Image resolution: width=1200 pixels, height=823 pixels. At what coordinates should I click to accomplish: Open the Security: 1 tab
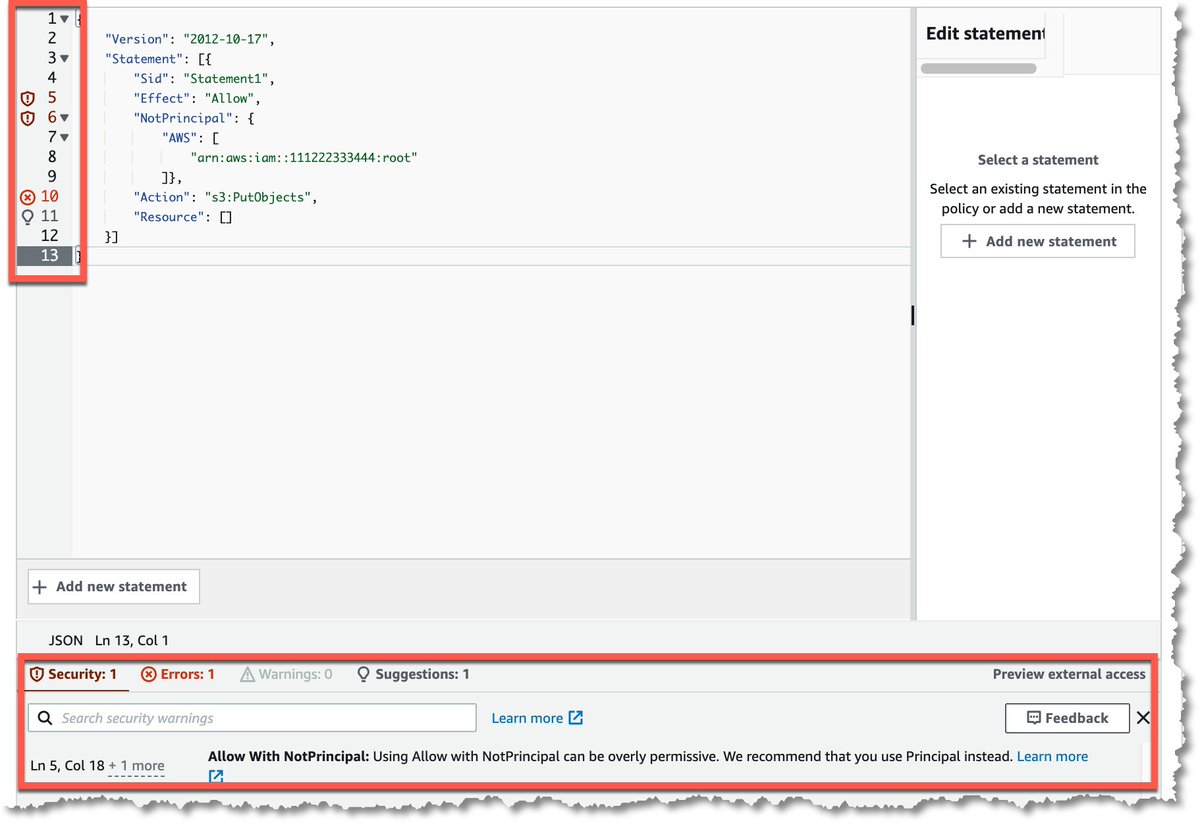point(74,674)
